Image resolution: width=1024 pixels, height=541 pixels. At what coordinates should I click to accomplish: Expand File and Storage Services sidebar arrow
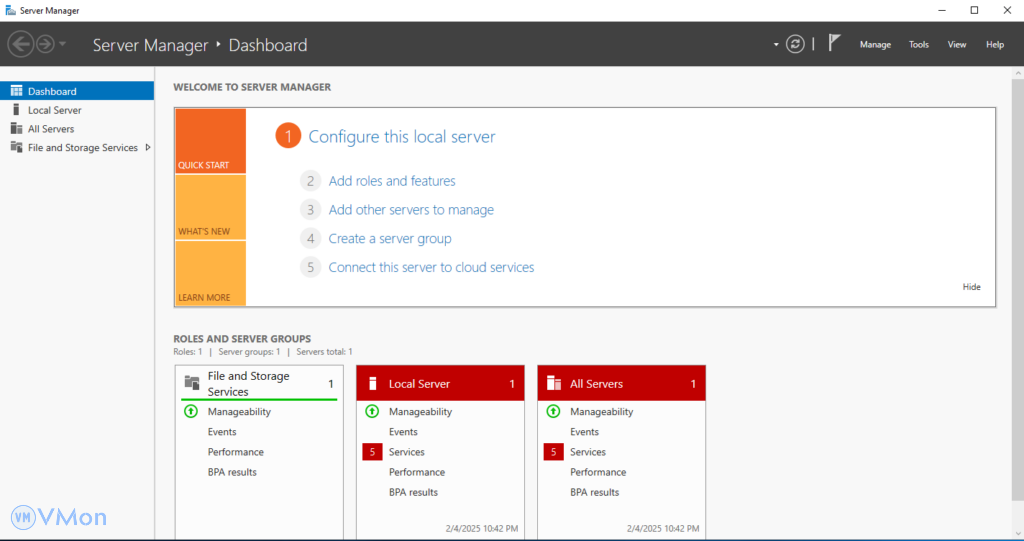(148, 147)
